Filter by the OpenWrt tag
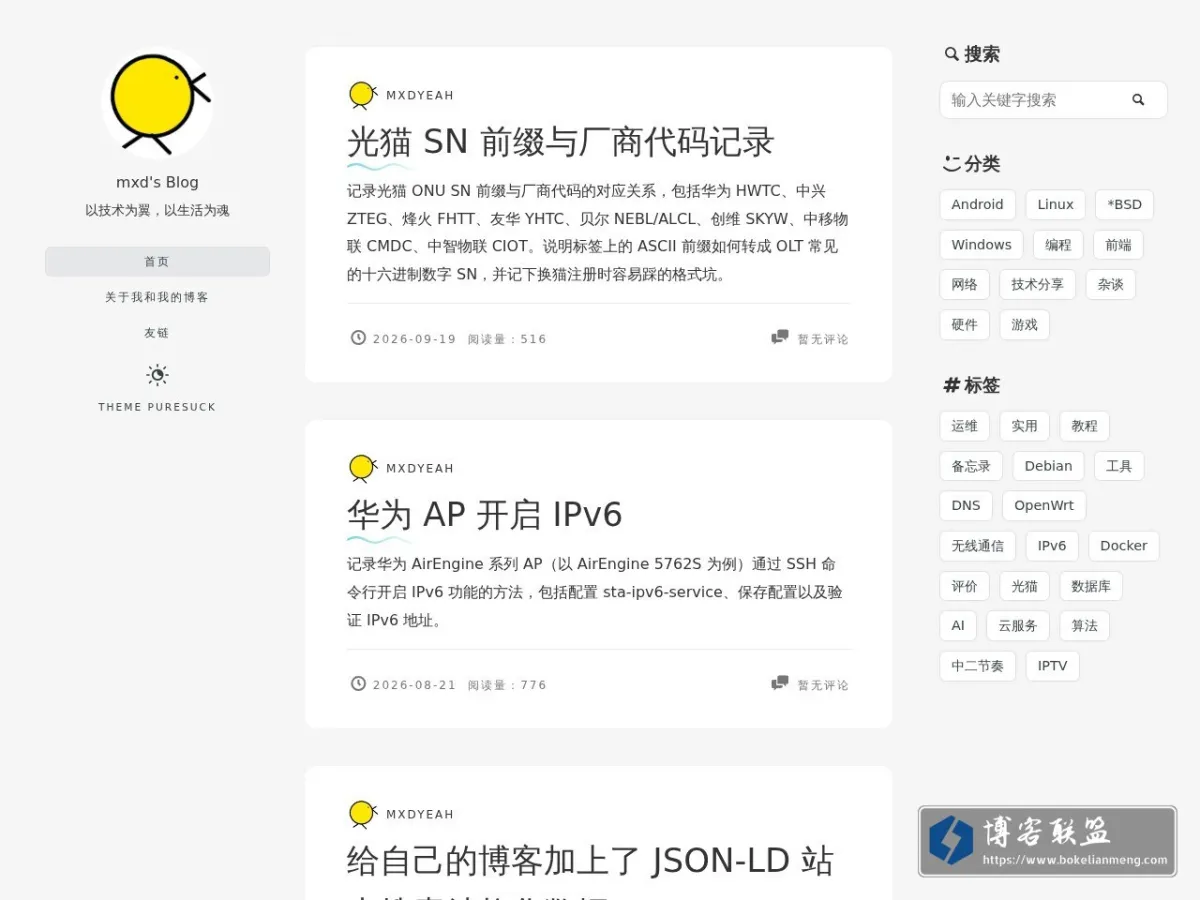Viewport: 1200px width, 900px height. point(1044,506)
